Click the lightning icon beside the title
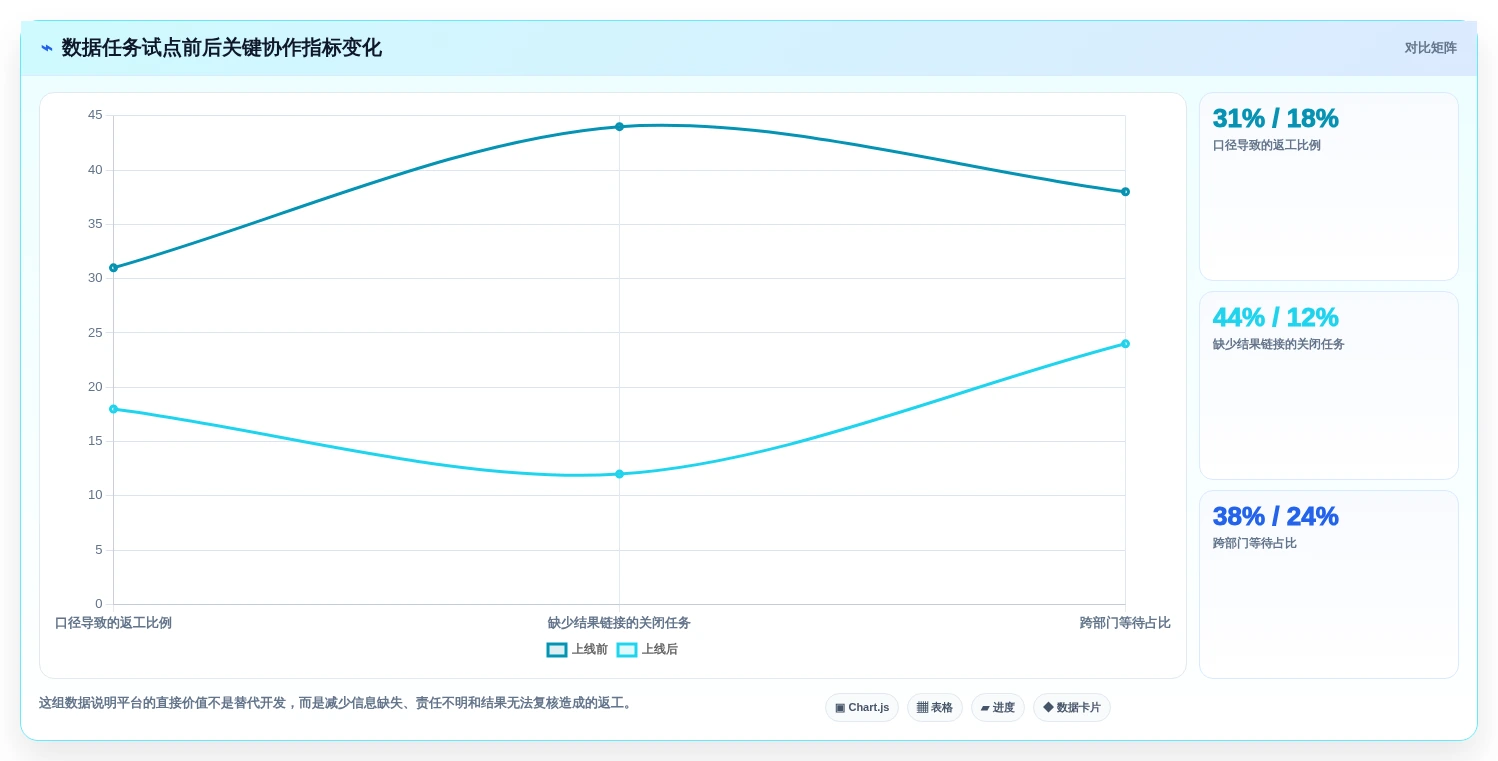 pos(47,48)
